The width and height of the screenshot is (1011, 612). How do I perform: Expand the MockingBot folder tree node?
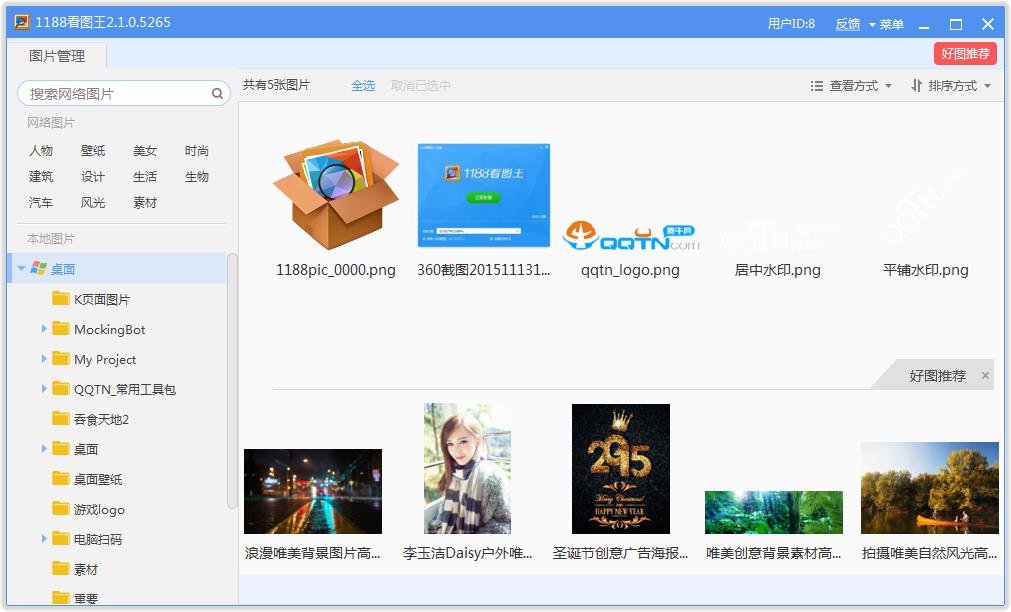(44, 329)
